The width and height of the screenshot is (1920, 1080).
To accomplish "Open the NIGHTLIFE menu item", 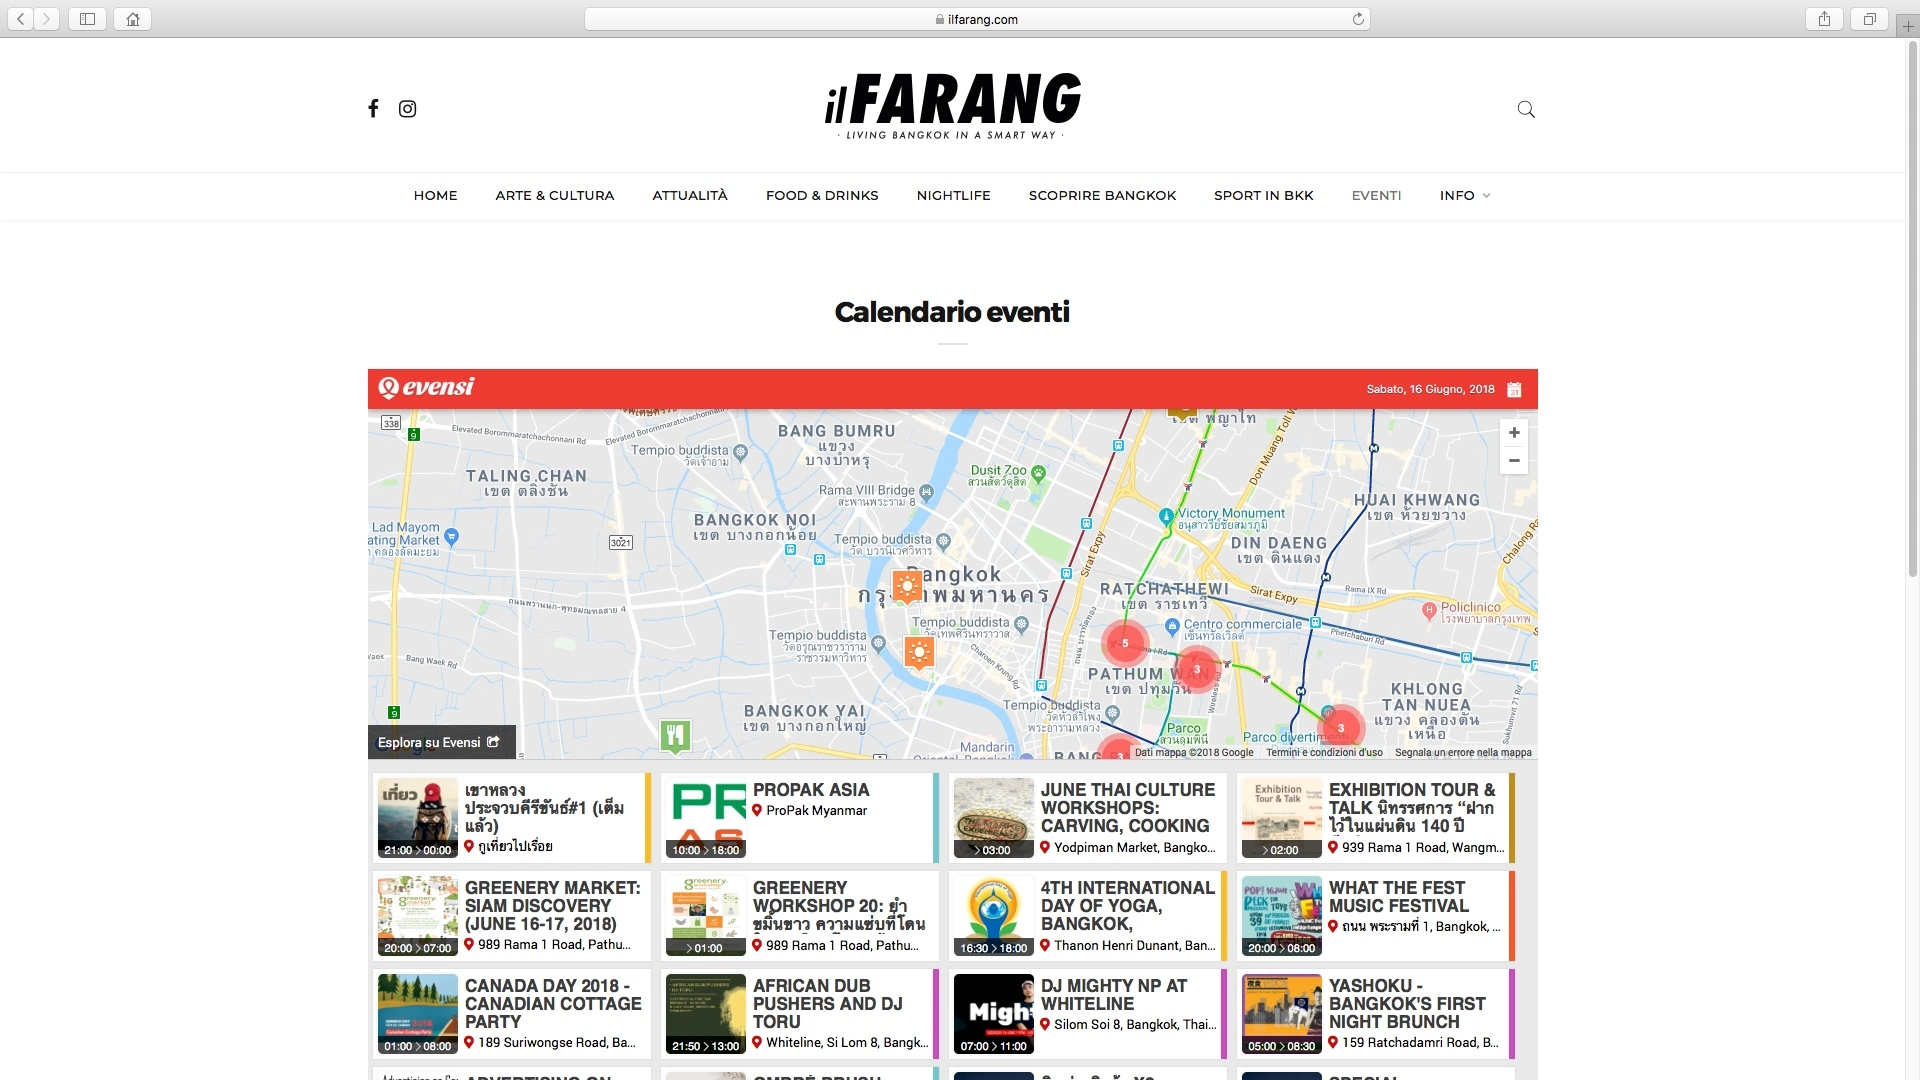I will pyautogui.click(x=954, y=195).
